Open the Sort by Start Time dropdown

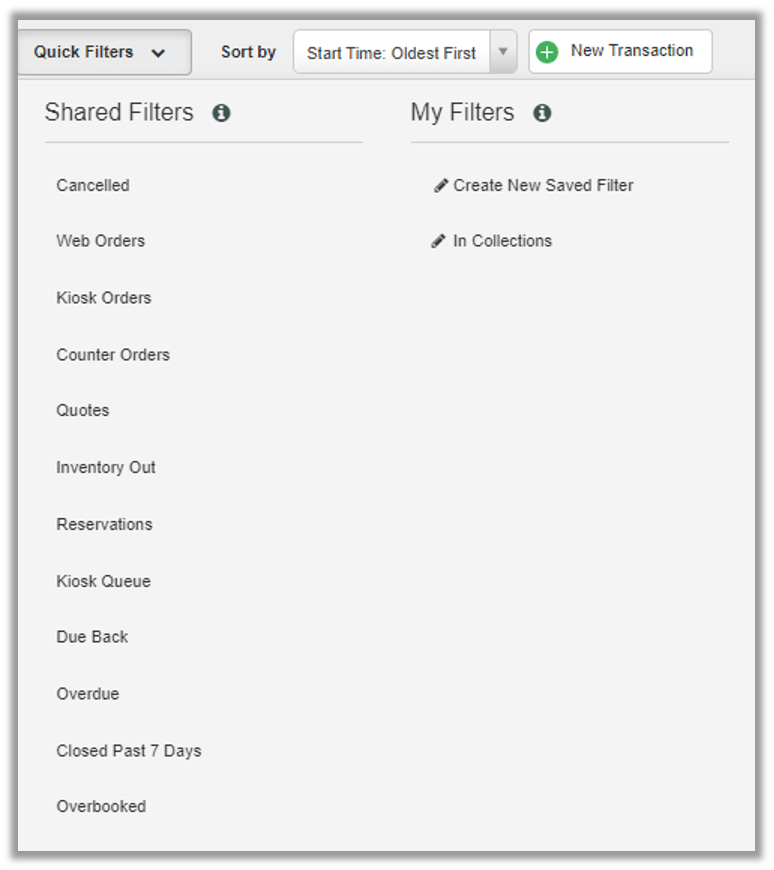392,53
